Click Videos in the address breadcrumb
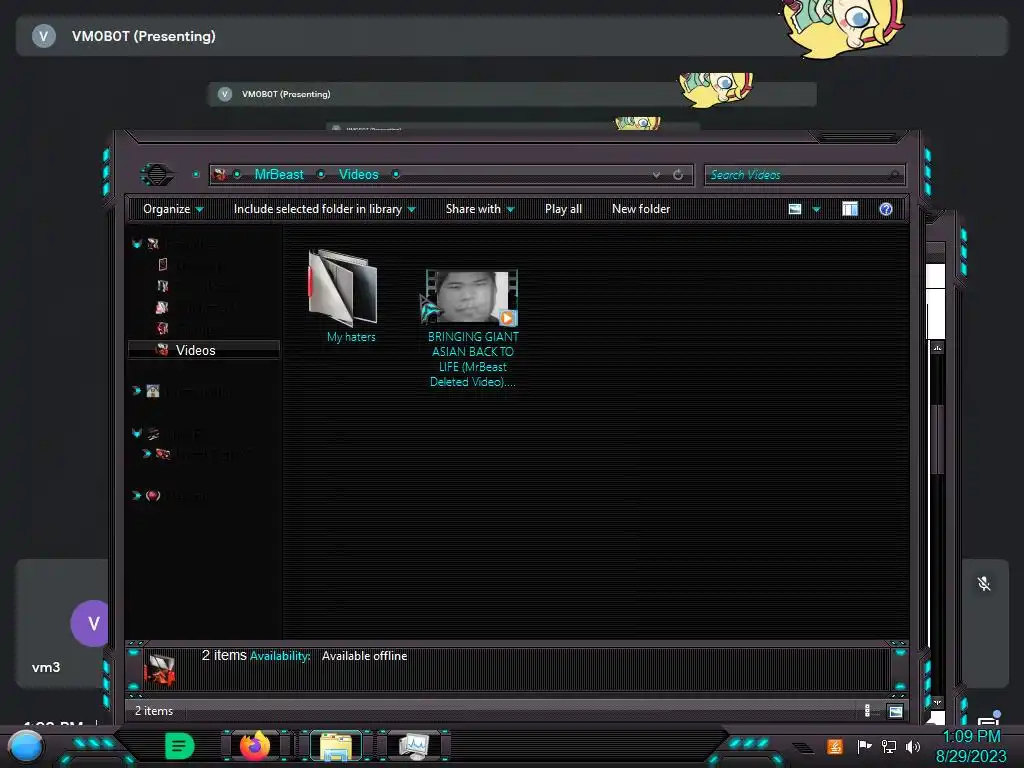Image resolution: width=1024 pixels, height=768 pixels. (x=359, y=174)
